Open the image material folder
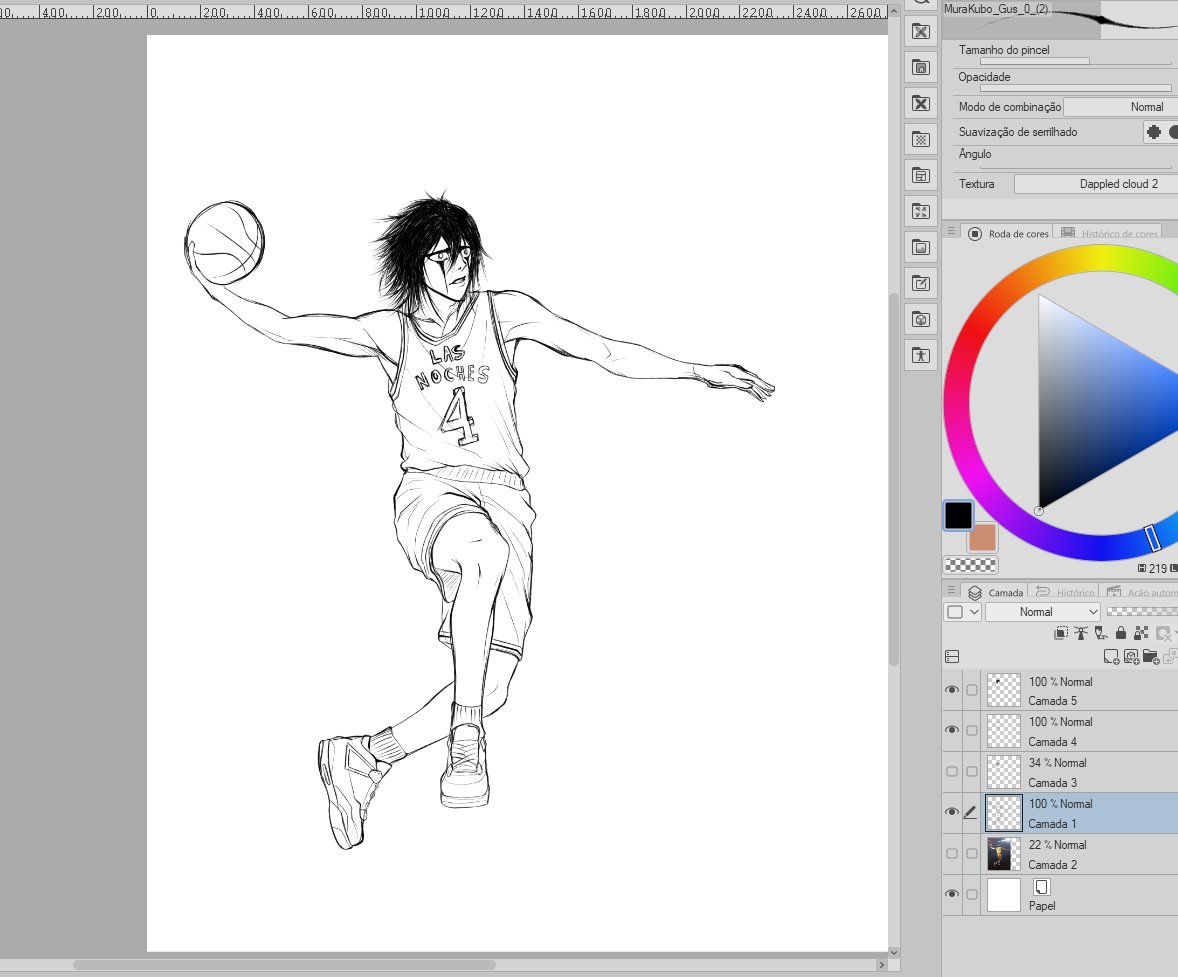 [x=920, y=248]
